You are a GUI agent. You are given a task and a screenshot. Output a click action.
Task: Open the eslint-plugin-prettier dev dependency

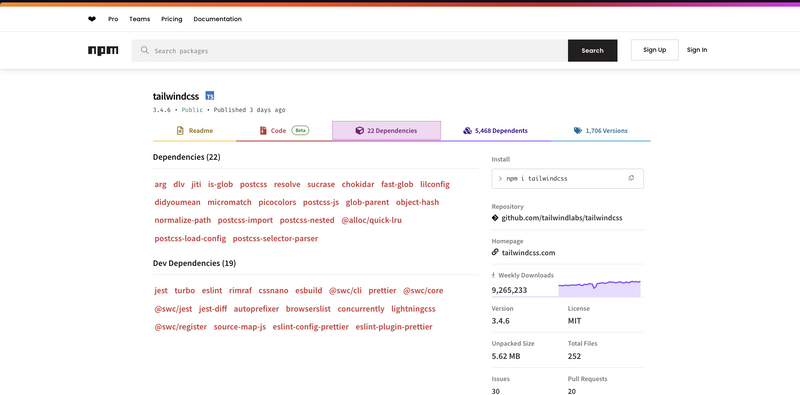tap(394, 327)
